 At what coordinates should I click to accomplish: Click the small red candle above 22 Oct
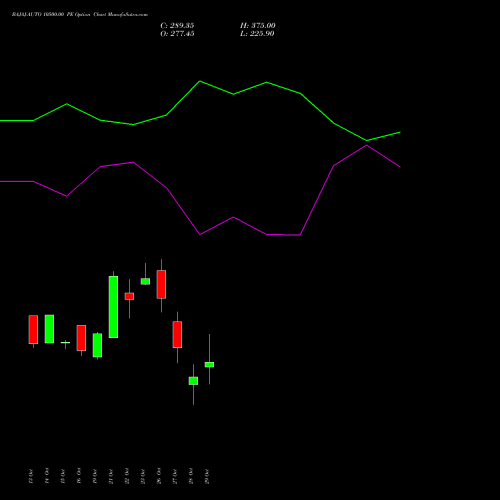point(129,296)
